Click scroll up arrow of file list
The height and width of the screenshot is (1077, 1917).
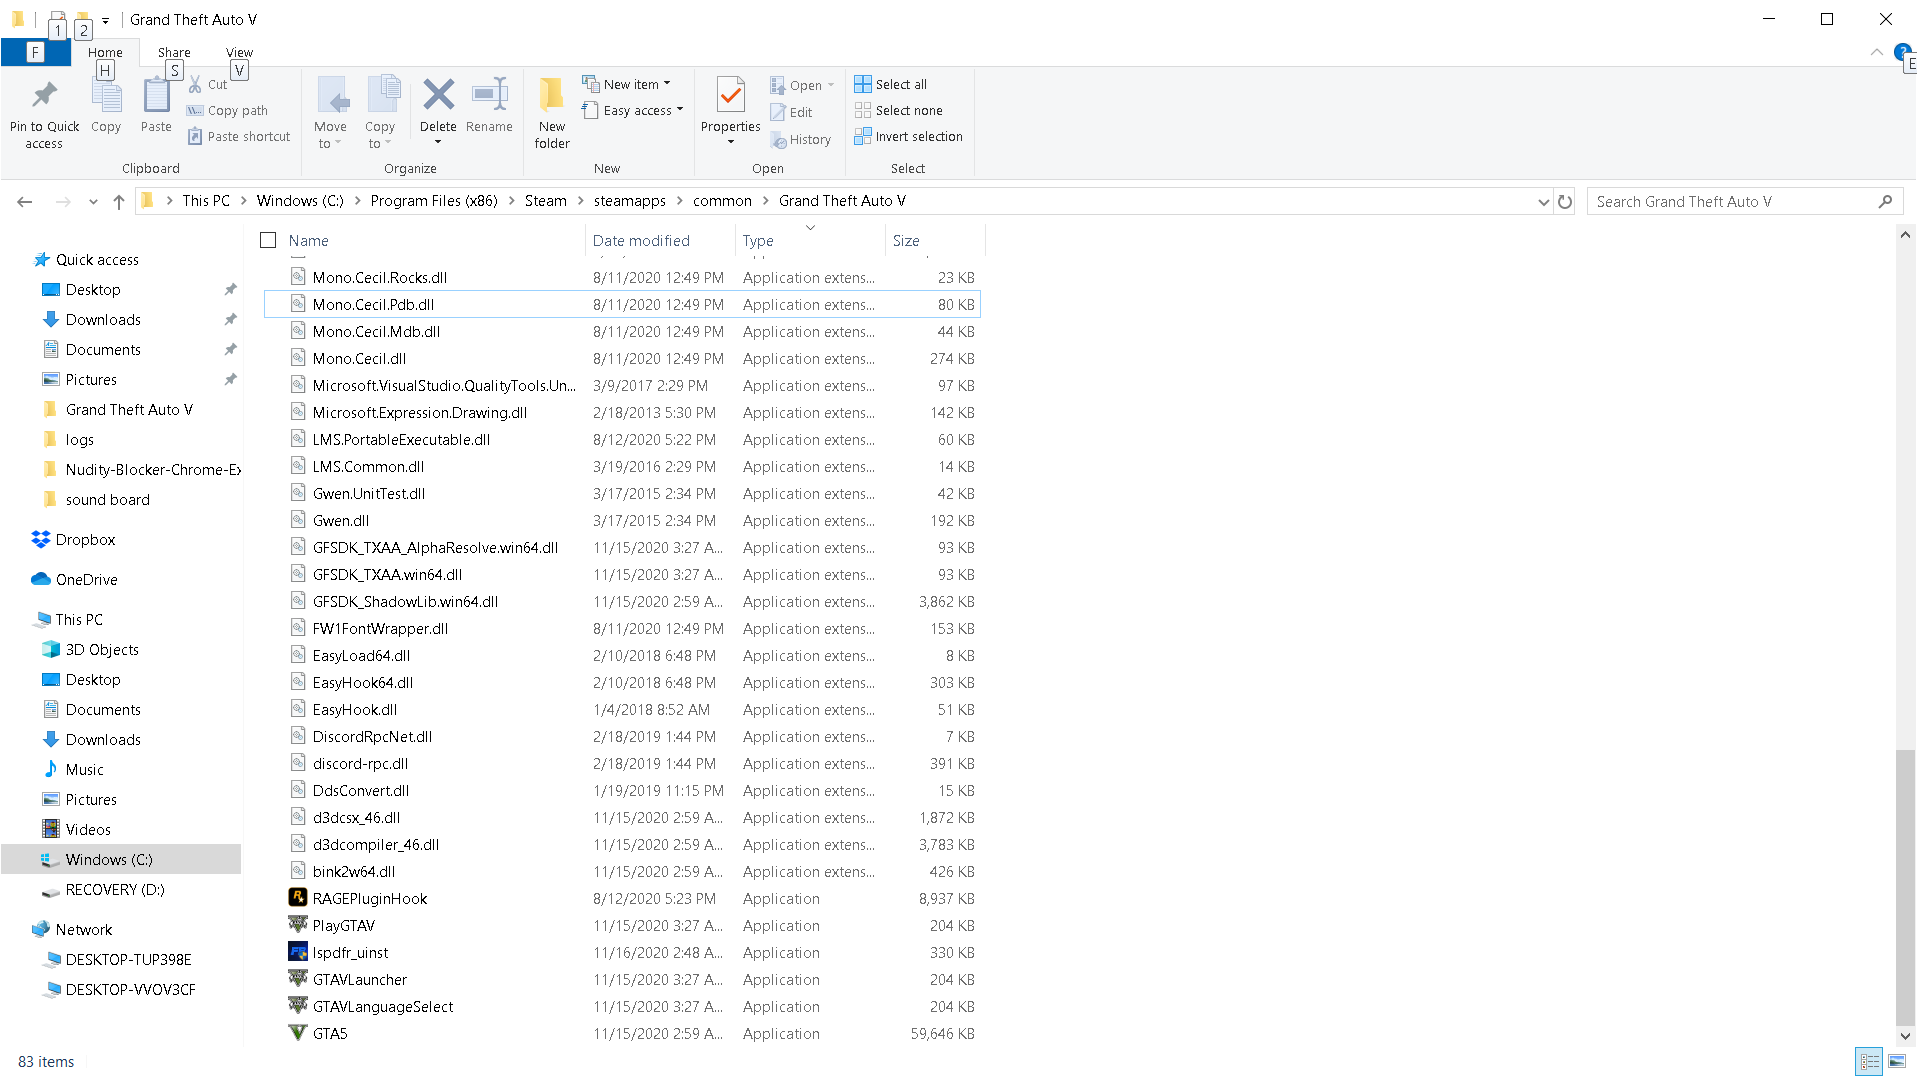pos(1905,235)
